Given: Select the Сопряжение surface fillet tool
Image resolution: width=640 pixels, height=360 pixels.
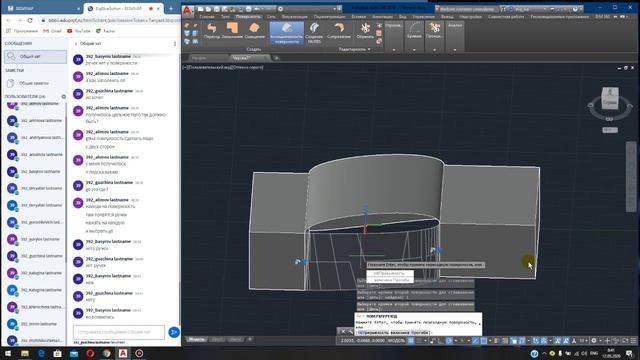Looking at the screenshot, I should tap(339, 31).
